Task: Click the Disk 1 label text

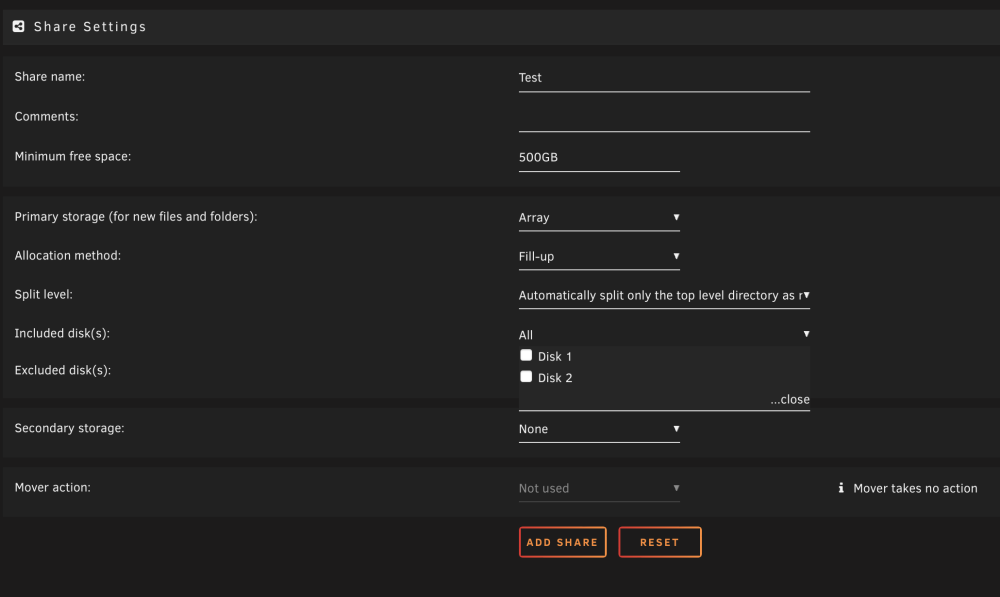Action: click(x=555, y=357)
